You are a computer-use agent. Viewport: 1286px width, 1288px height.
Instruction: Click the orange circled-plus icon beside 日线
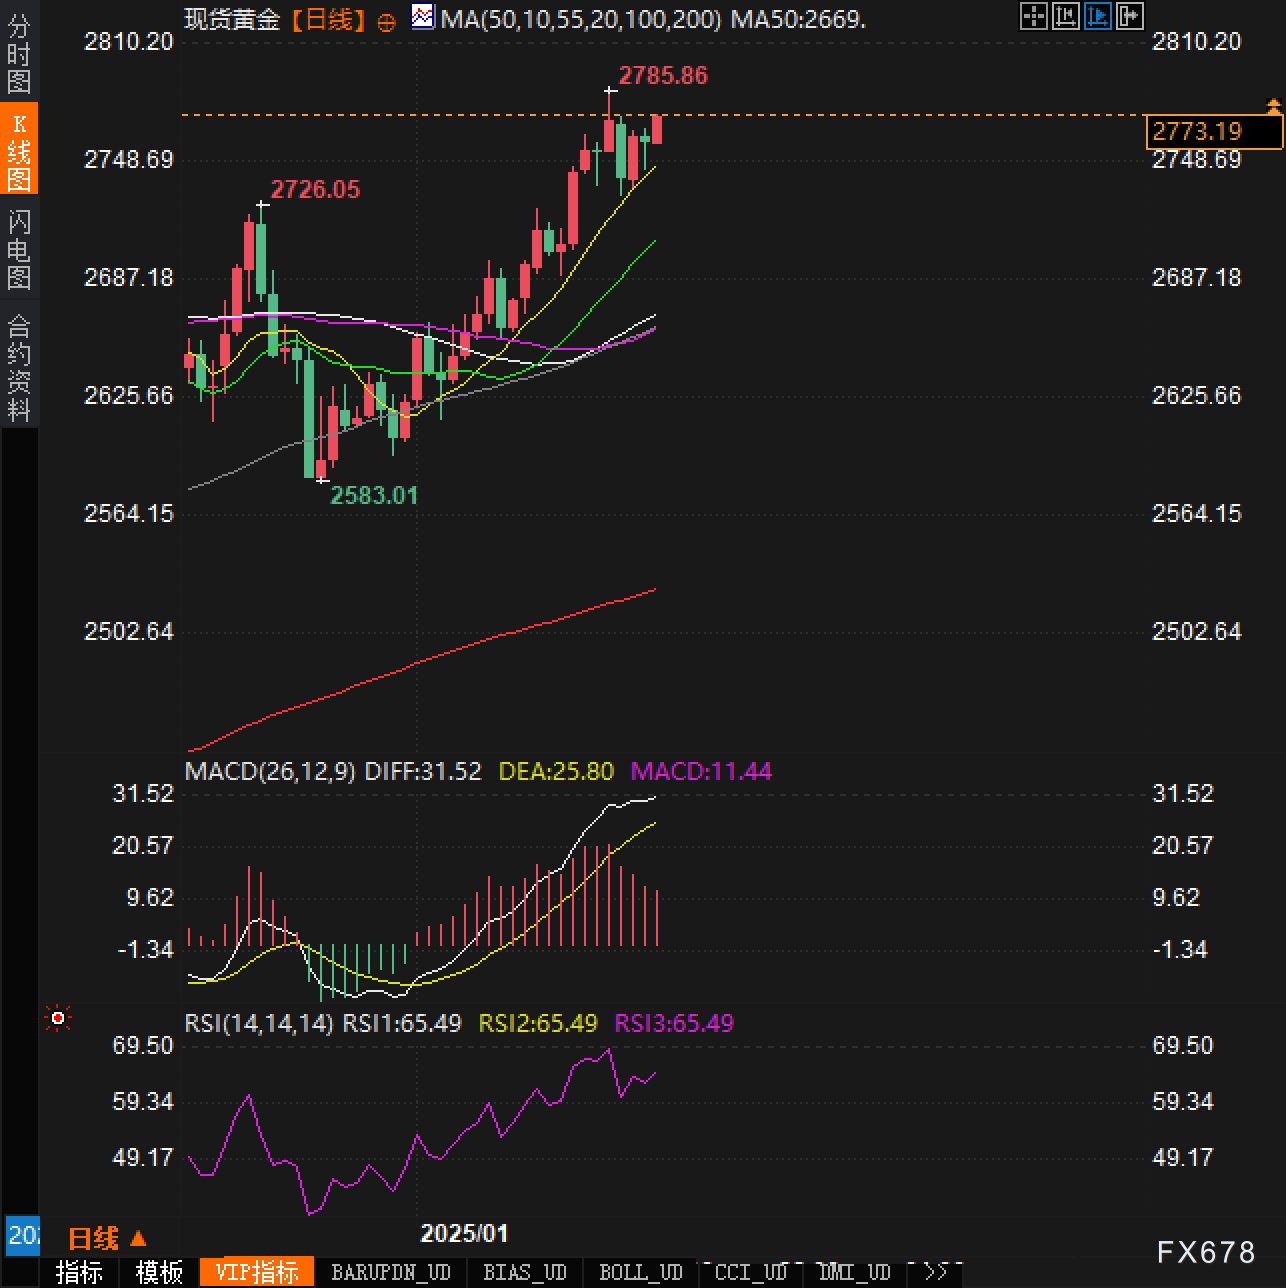tap(386, 22)
